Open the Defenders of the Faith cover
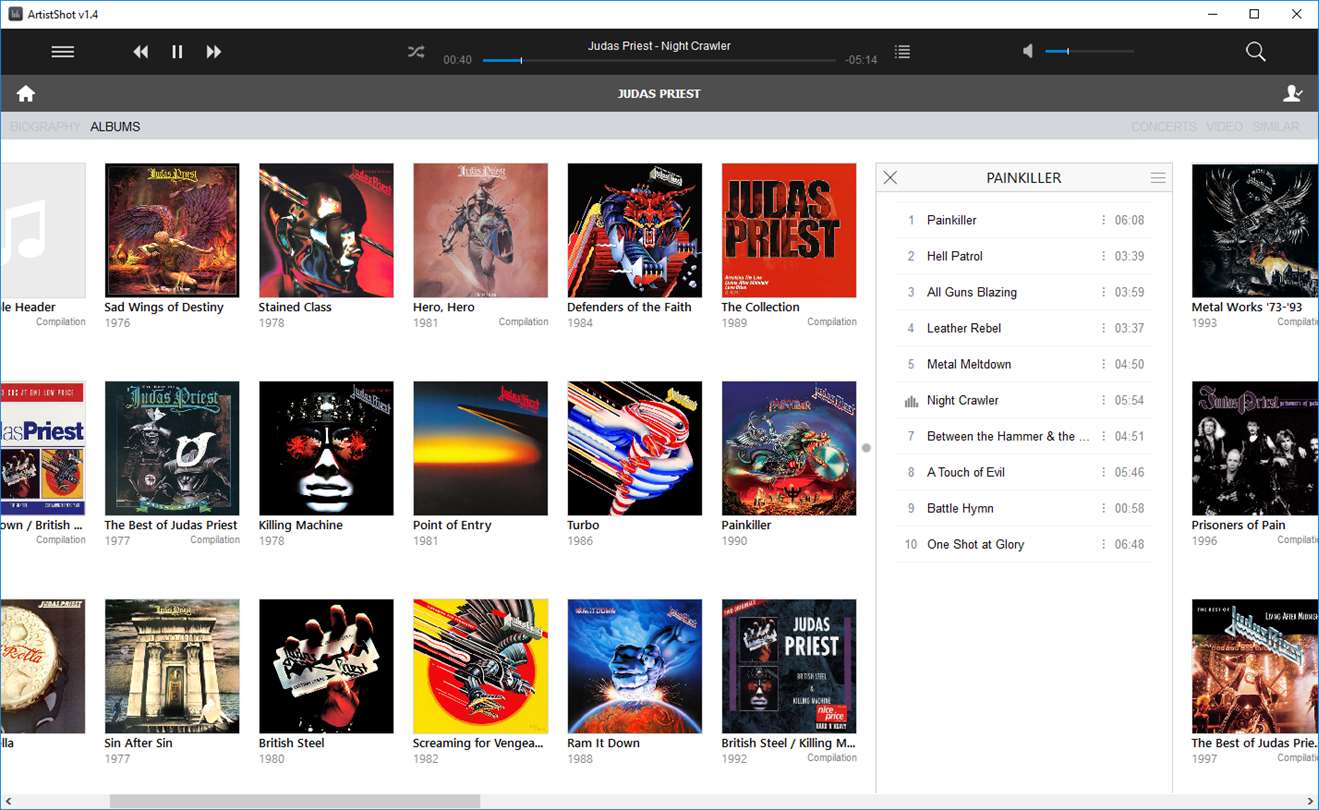The image size is (1319, 810). tap(635, 230)
